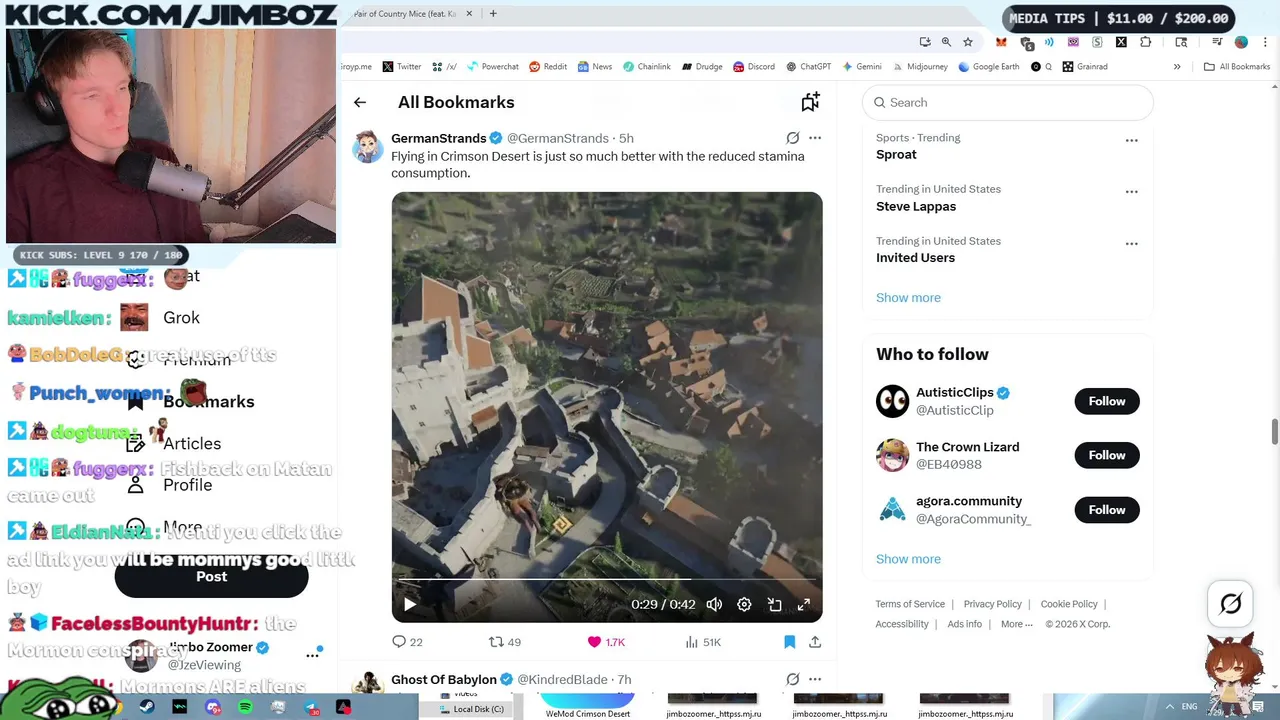Open Bookmarks in the sidebar
Image resolution: width=1280 pixels, height=720 pixels.
click(x=208, y=401)
